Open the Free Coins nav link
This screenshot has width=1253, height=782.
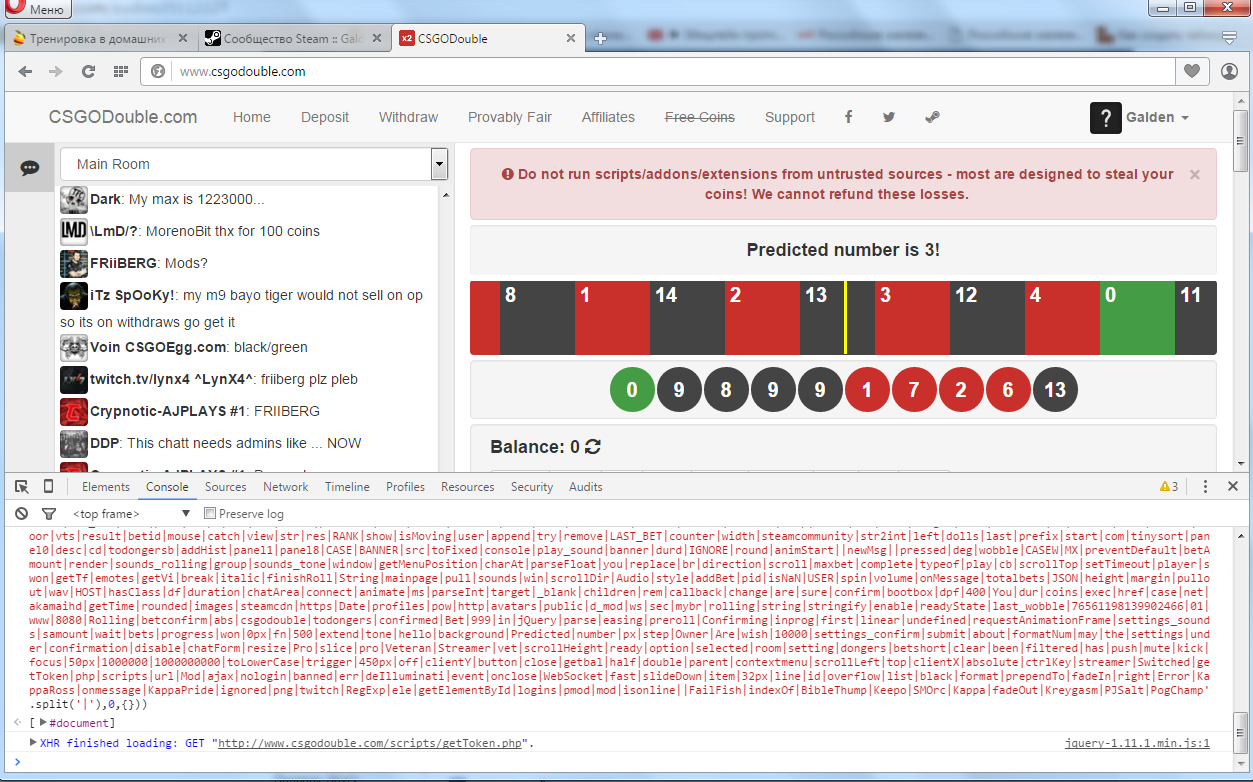coord(700,117)
